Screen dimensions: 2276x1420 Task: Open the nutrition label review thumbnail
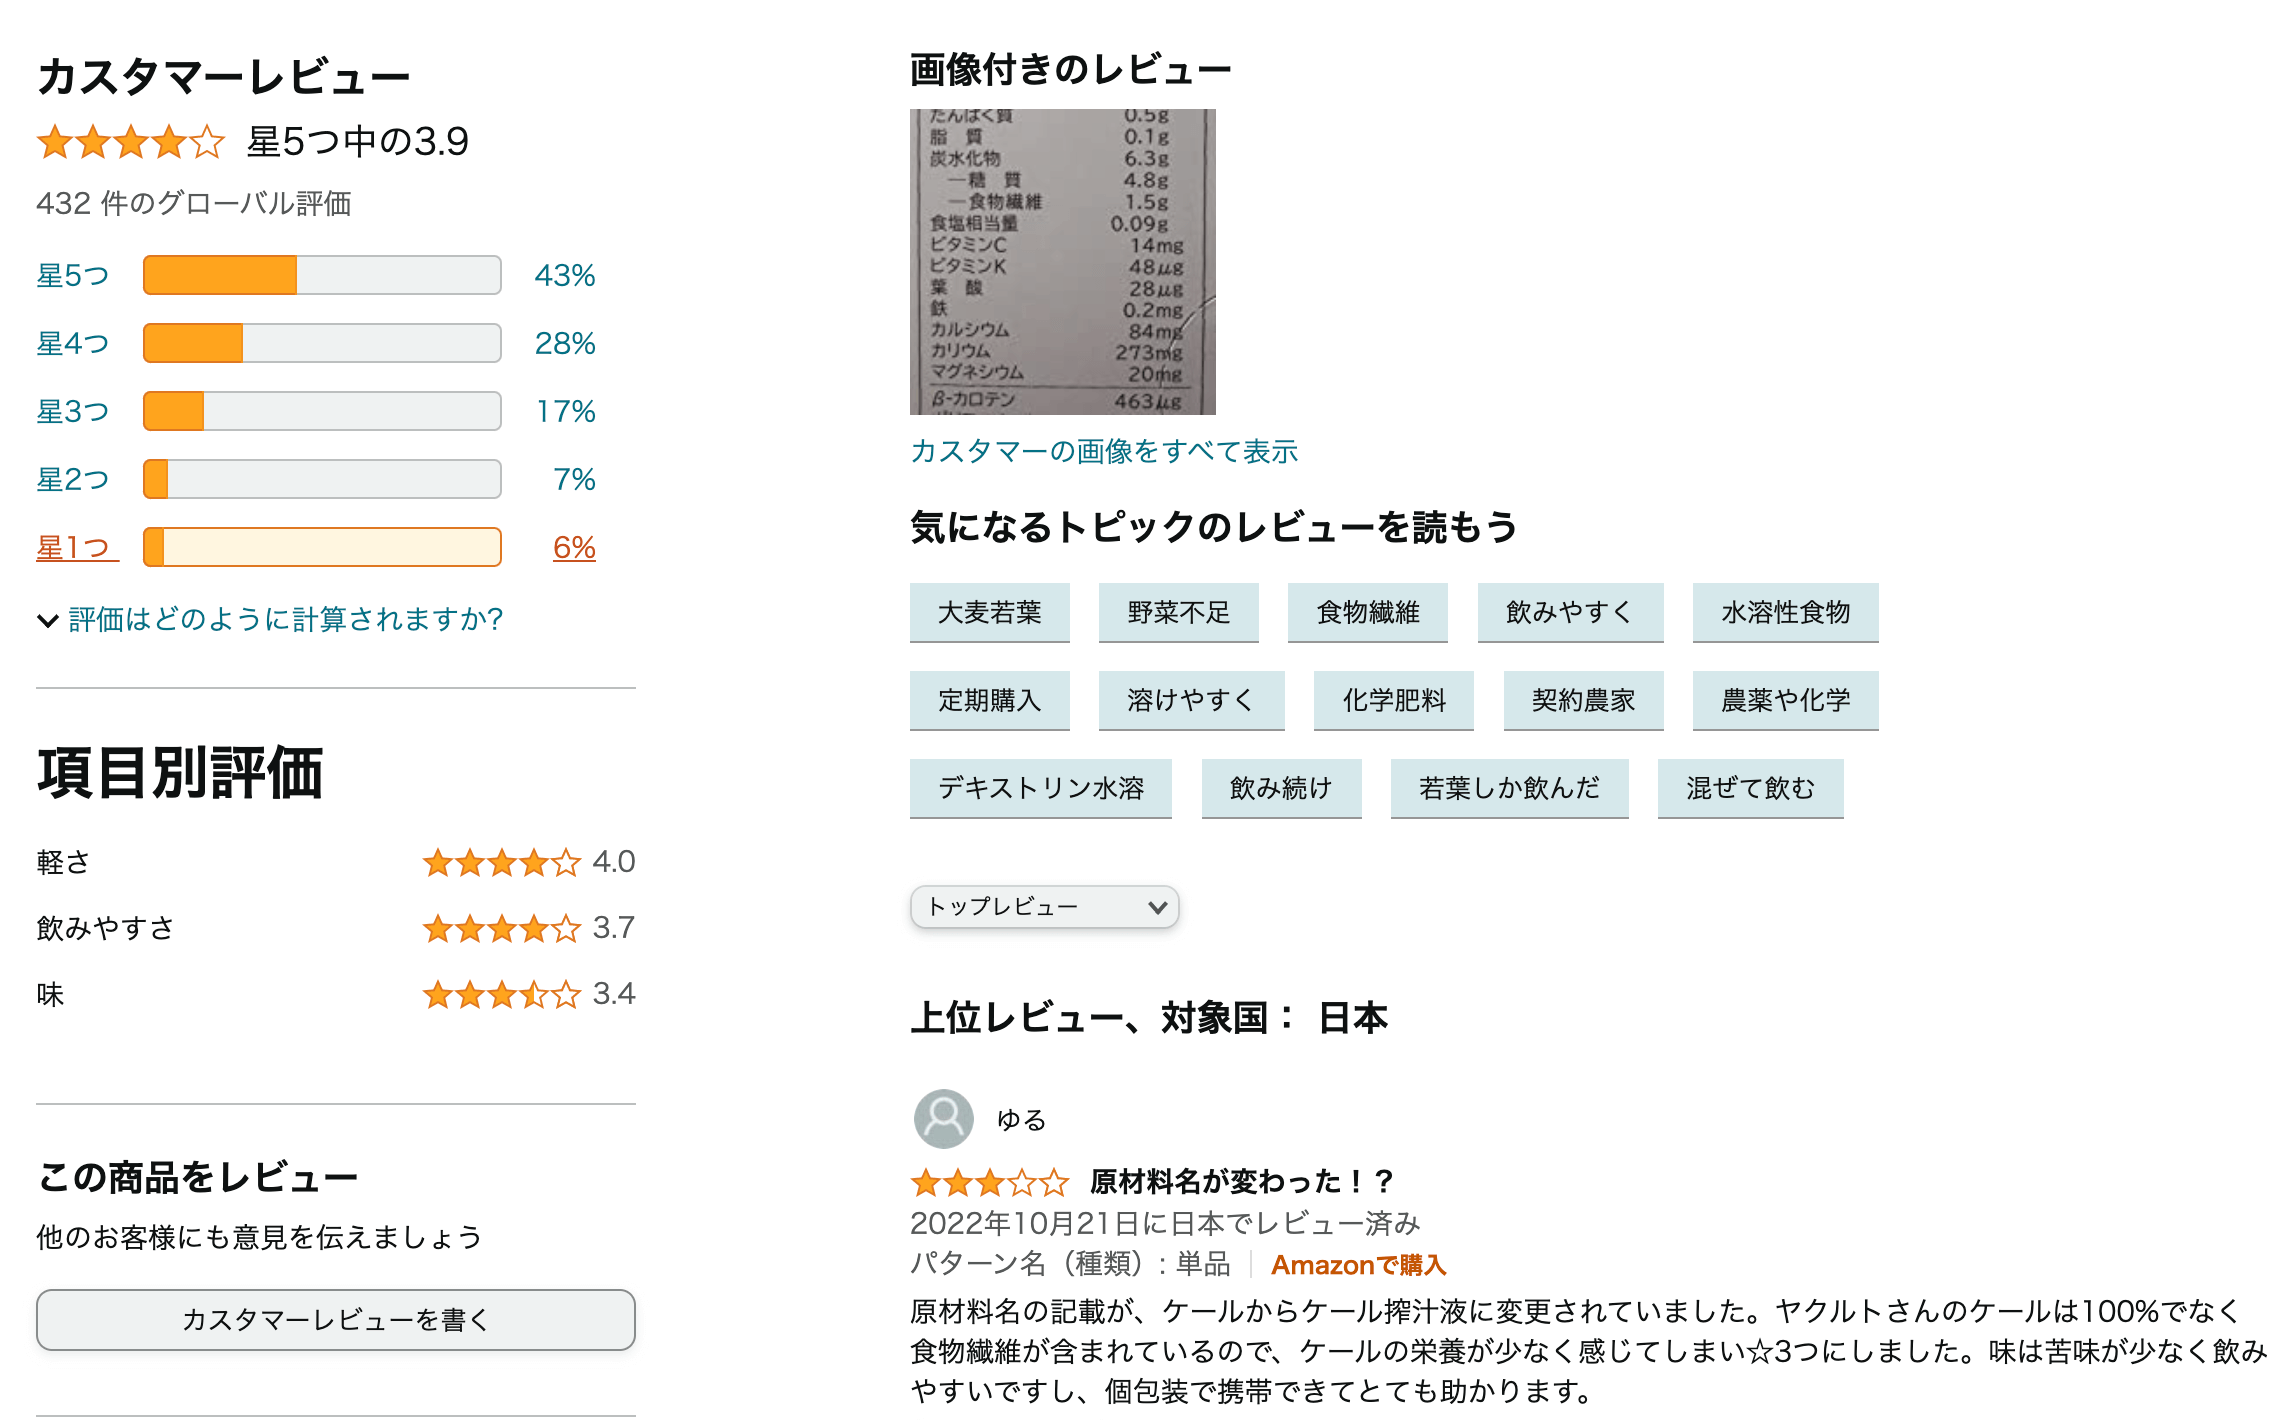pyautogui.click(x=1062, y=261)
